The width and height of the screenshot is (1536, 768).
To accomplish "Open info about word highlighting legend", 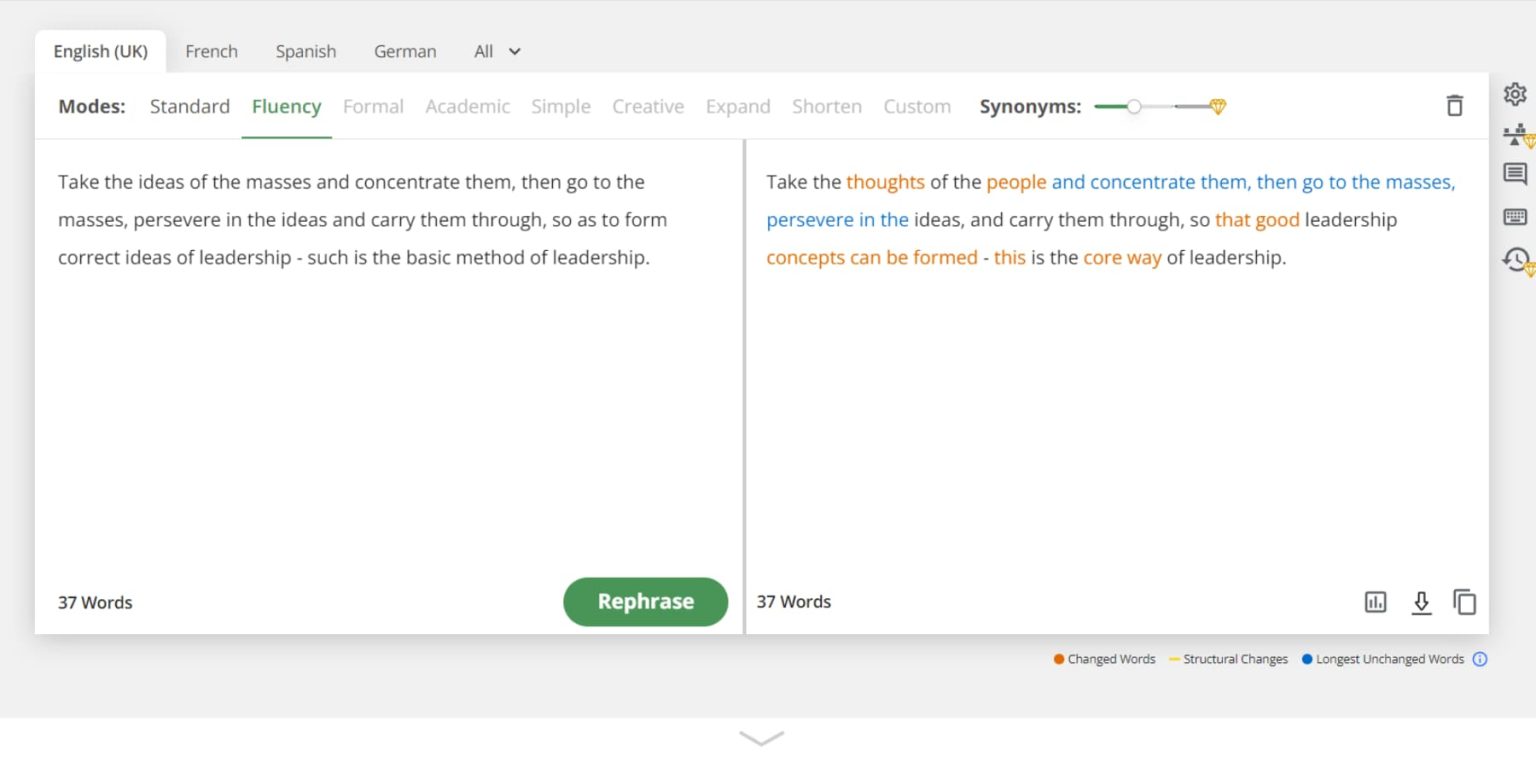I will [x=1479, y=659].
